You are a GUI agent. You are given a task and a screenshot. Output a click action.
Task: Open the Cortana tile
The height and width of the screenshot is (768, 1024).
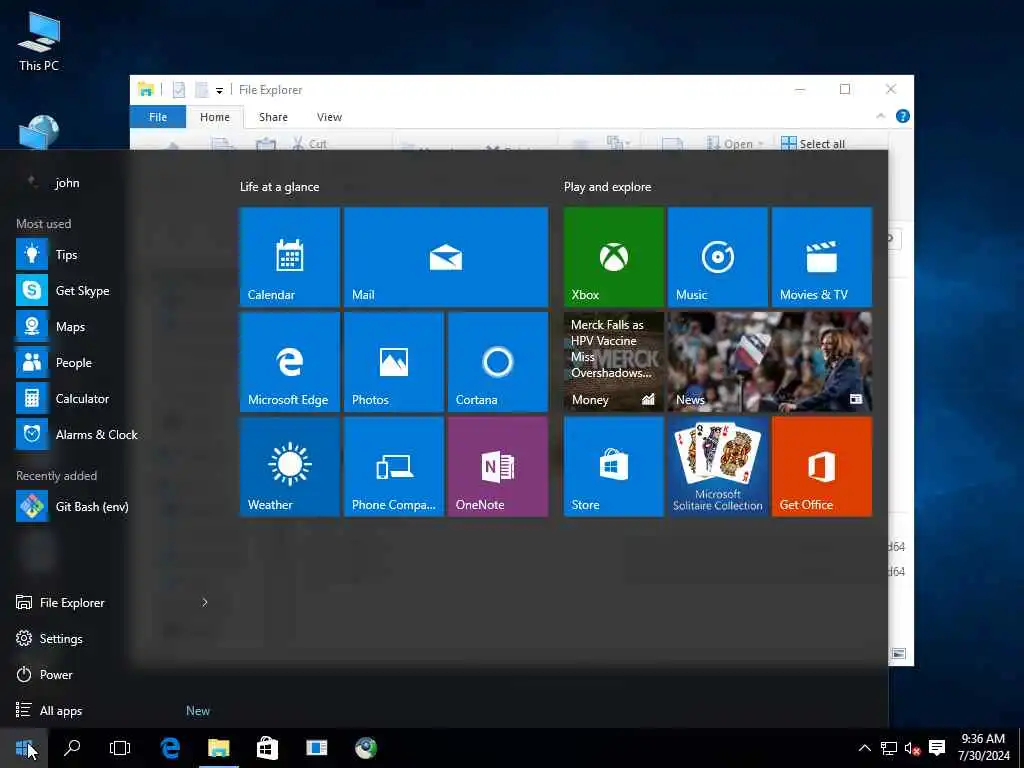[x=498, y=362]
